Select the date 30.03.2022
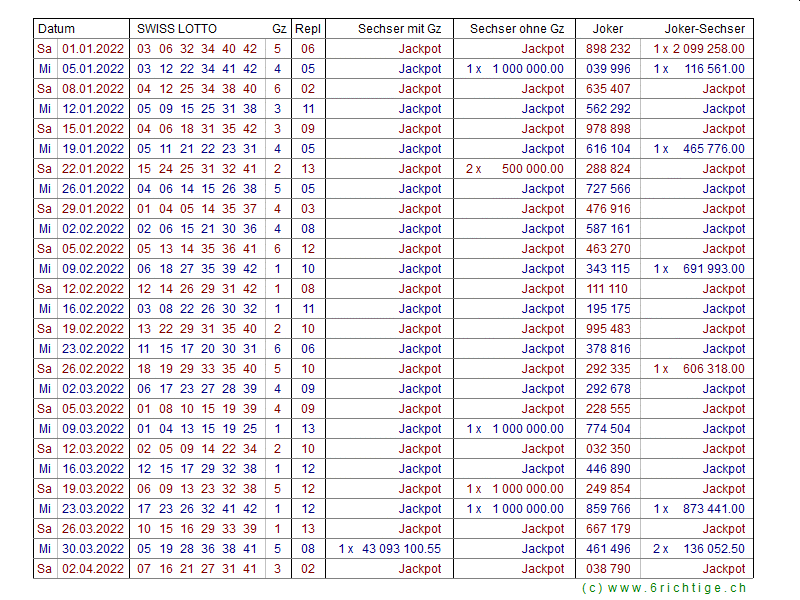 tap(93, 549)
